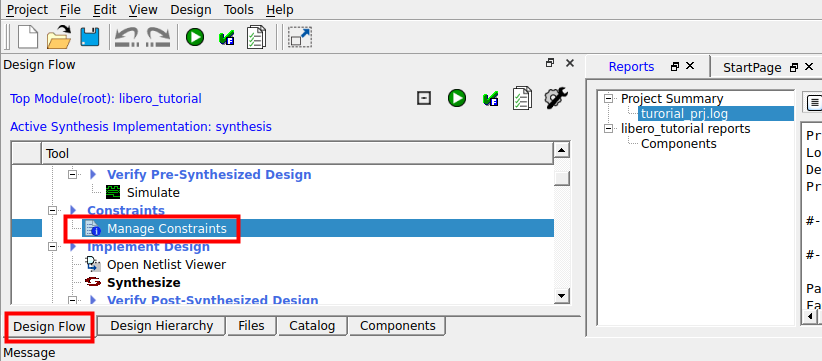This screenshot has width=822, height=361.
Task: Select the Reports tab
Action: 631,67
